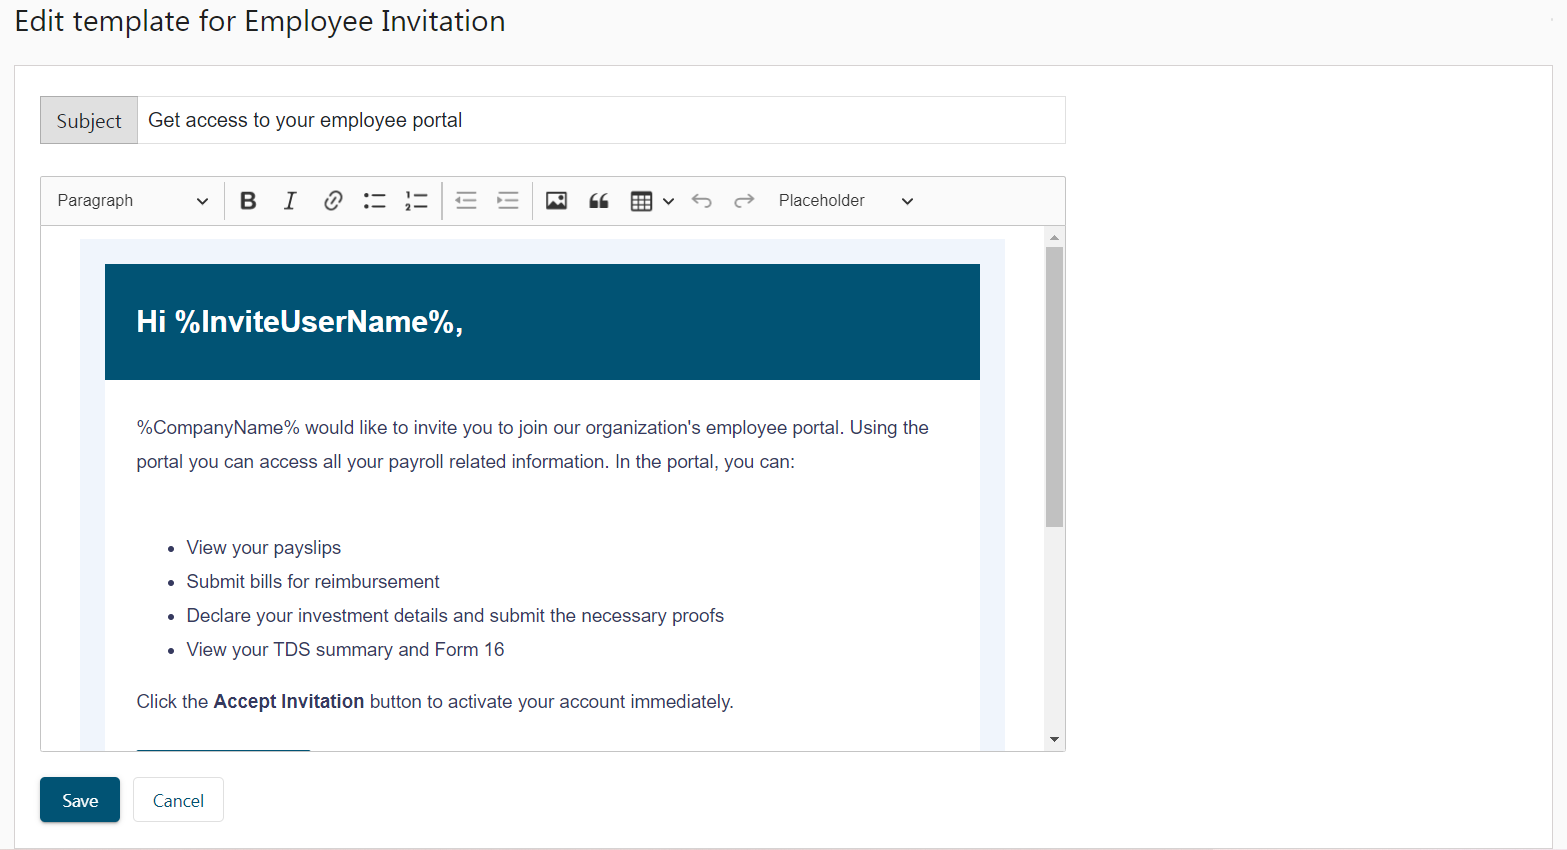Add a block quote
This screenshot has height=850, width=1567.
click(x=599, y=201)
